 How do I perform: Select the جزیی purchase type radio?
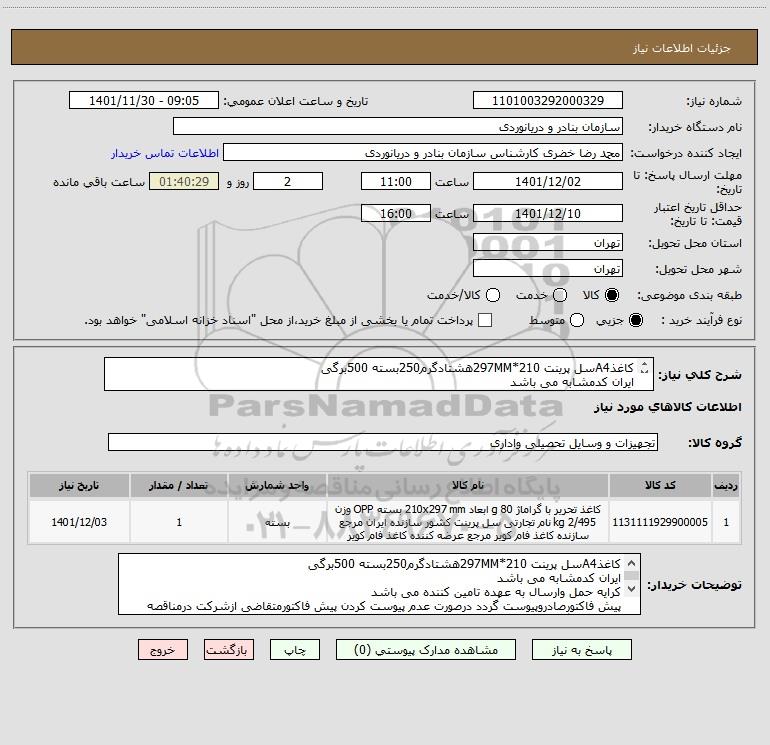pyautogui.click(x=635, y=320)
